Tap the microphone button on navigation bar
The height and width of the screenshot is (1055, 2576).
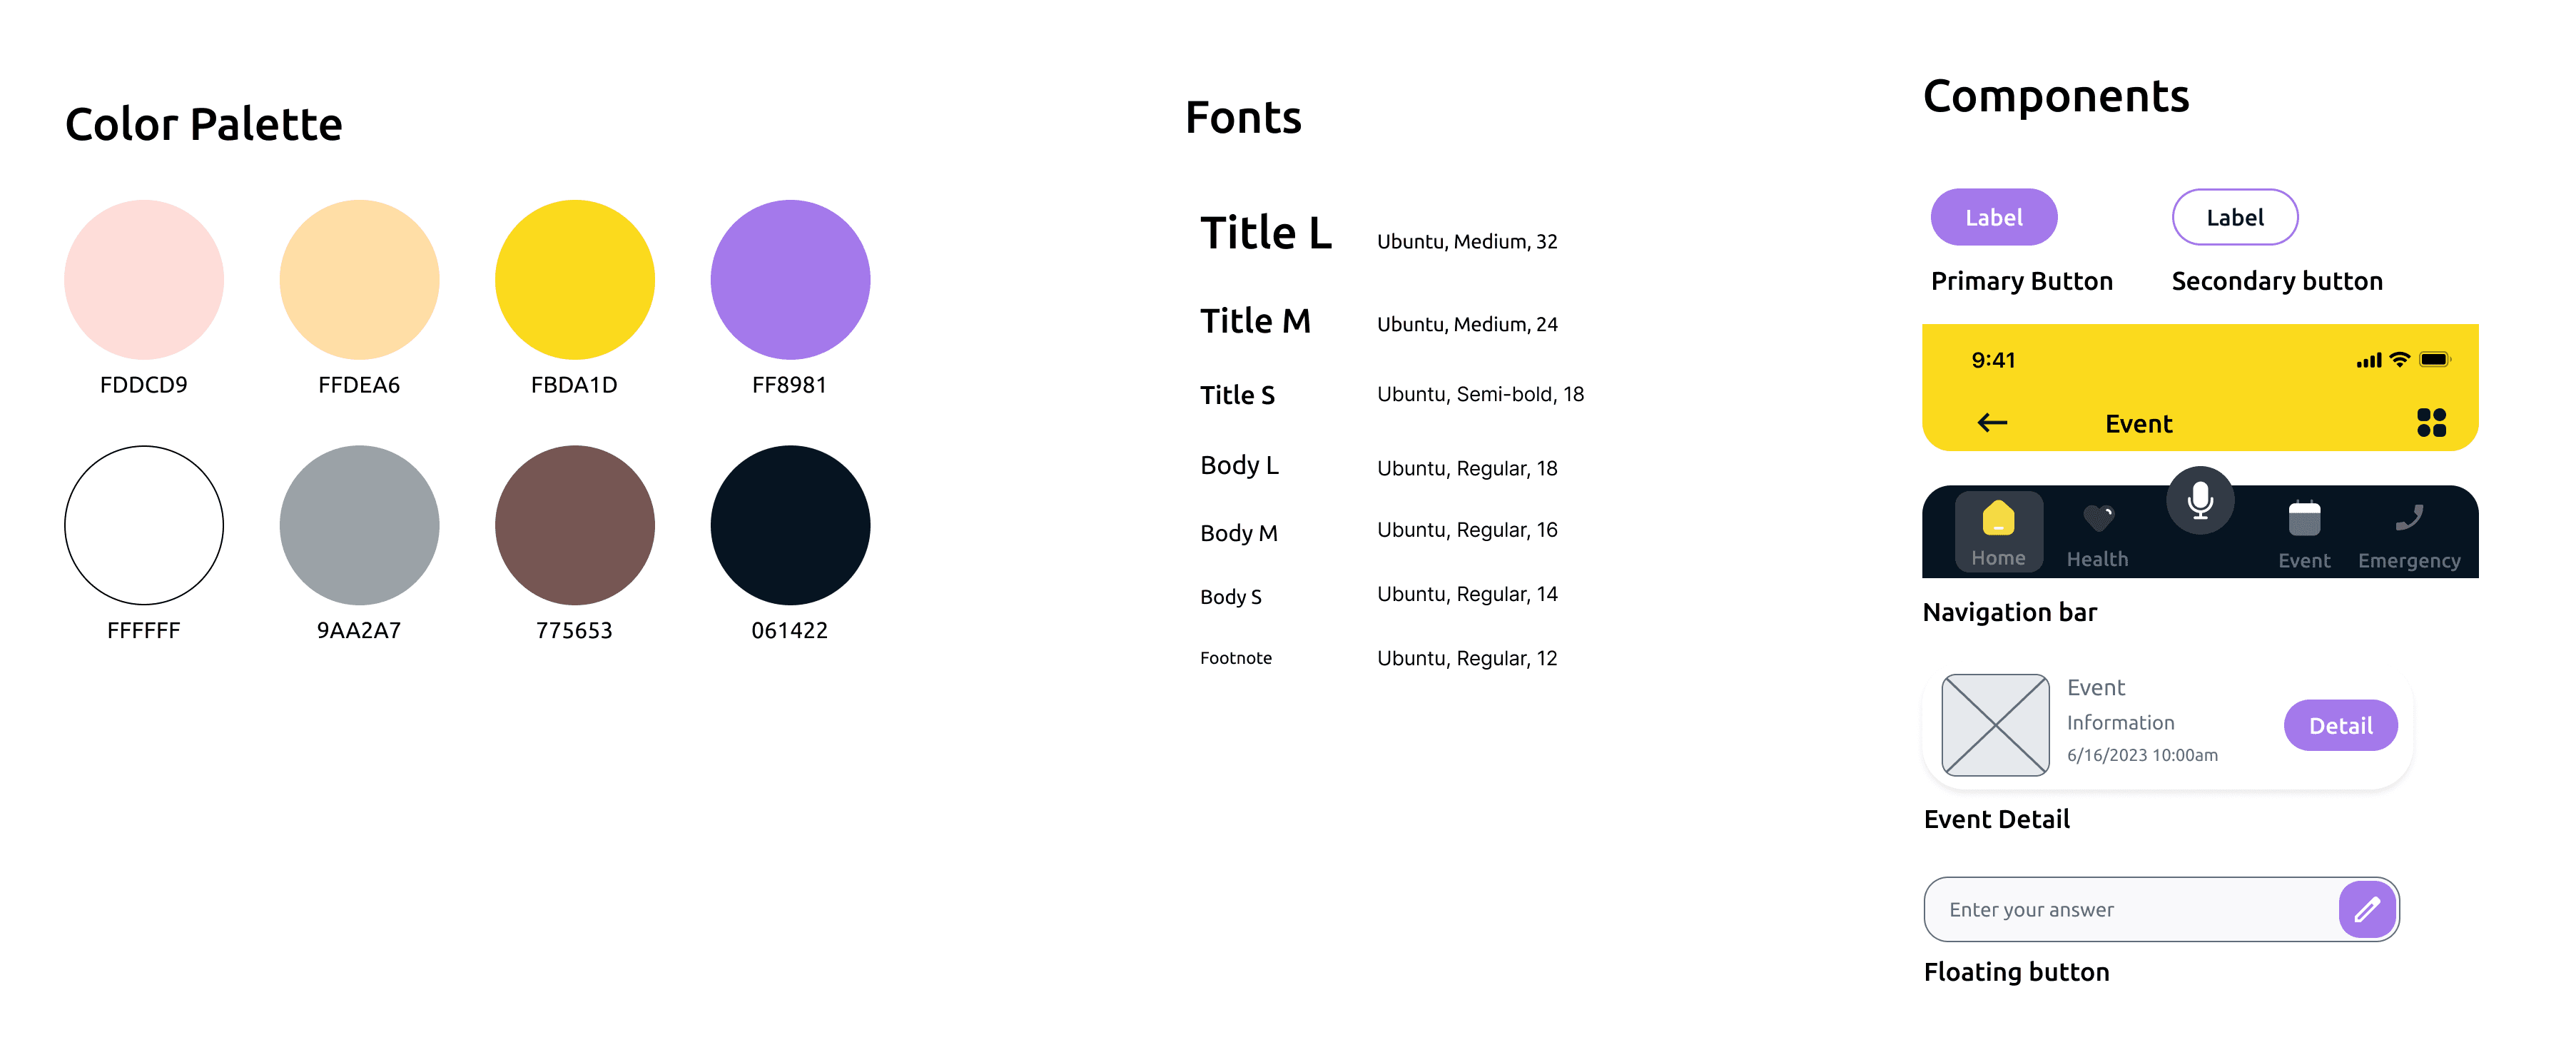coord(2200,500)
